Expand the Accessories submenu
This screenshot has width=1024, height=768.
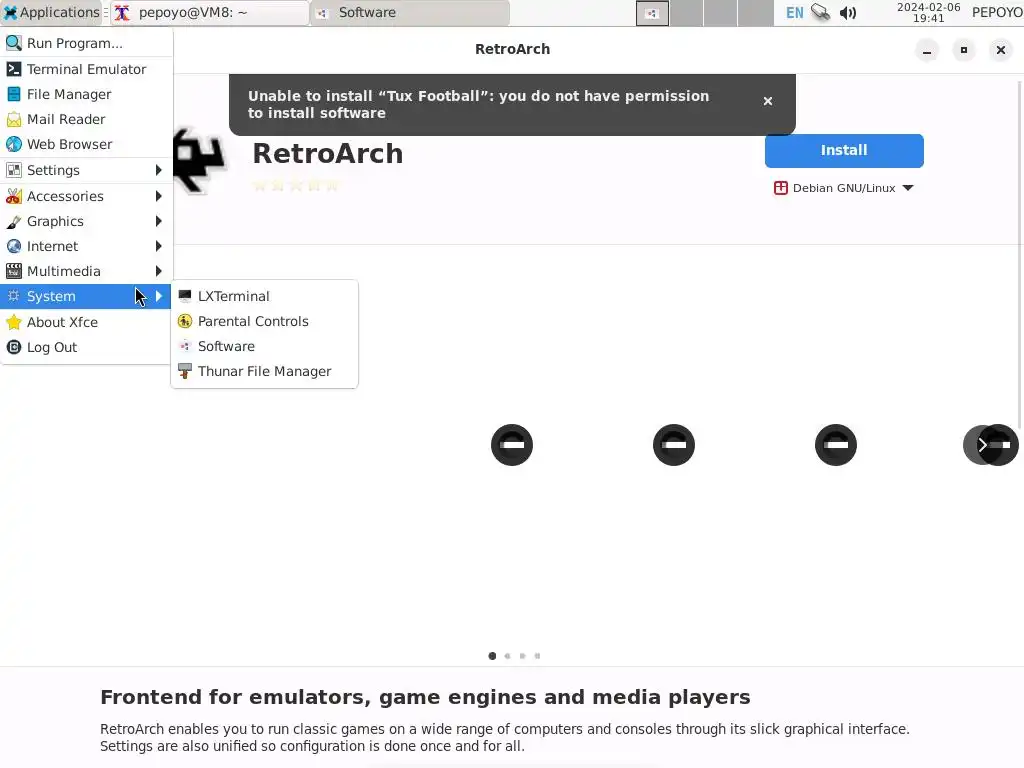point(86,196)
